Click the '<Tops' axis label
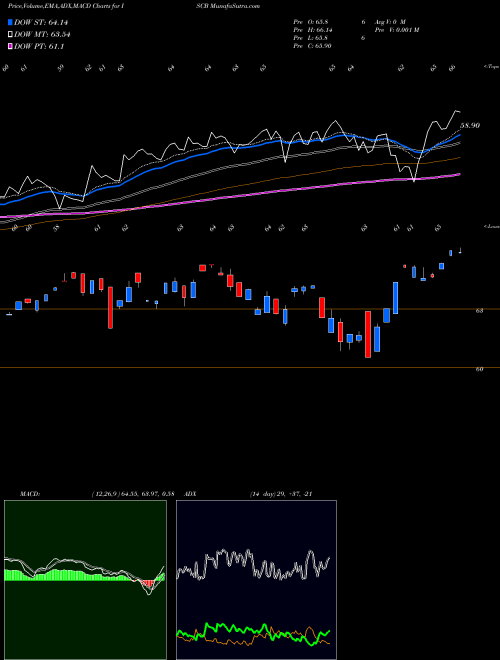The image size is (500, 660). tap(491, 67)
